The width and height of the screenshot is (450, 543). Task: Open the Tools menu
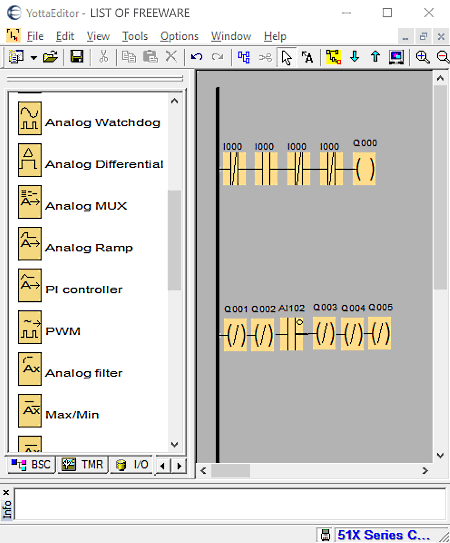point(135,36)
